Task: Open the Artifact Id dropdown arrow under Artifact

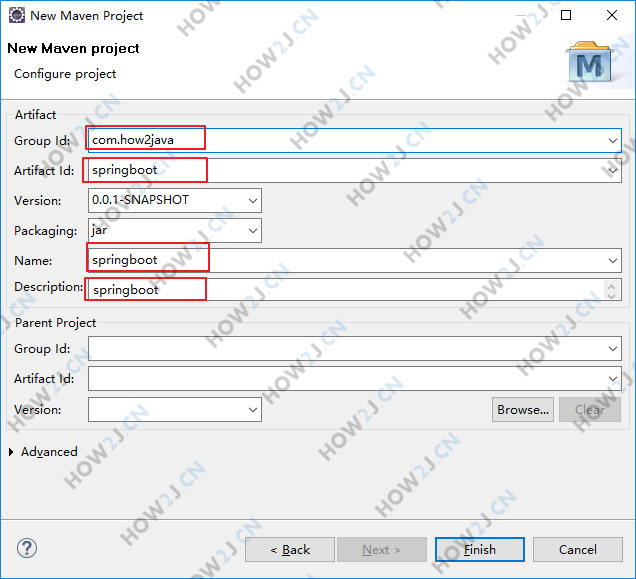Action: [x=612, y=171]
